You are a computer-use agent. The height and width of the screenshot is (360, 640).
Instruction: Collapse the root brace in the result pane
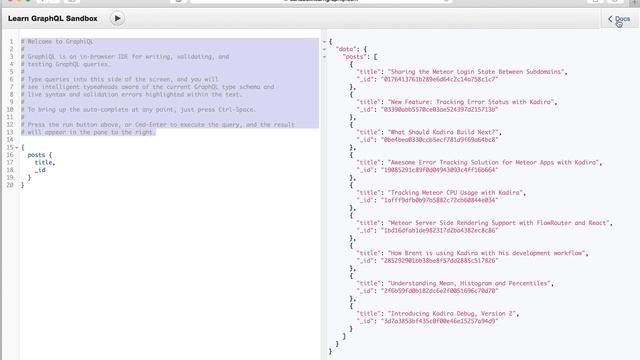tap(324, 42)
